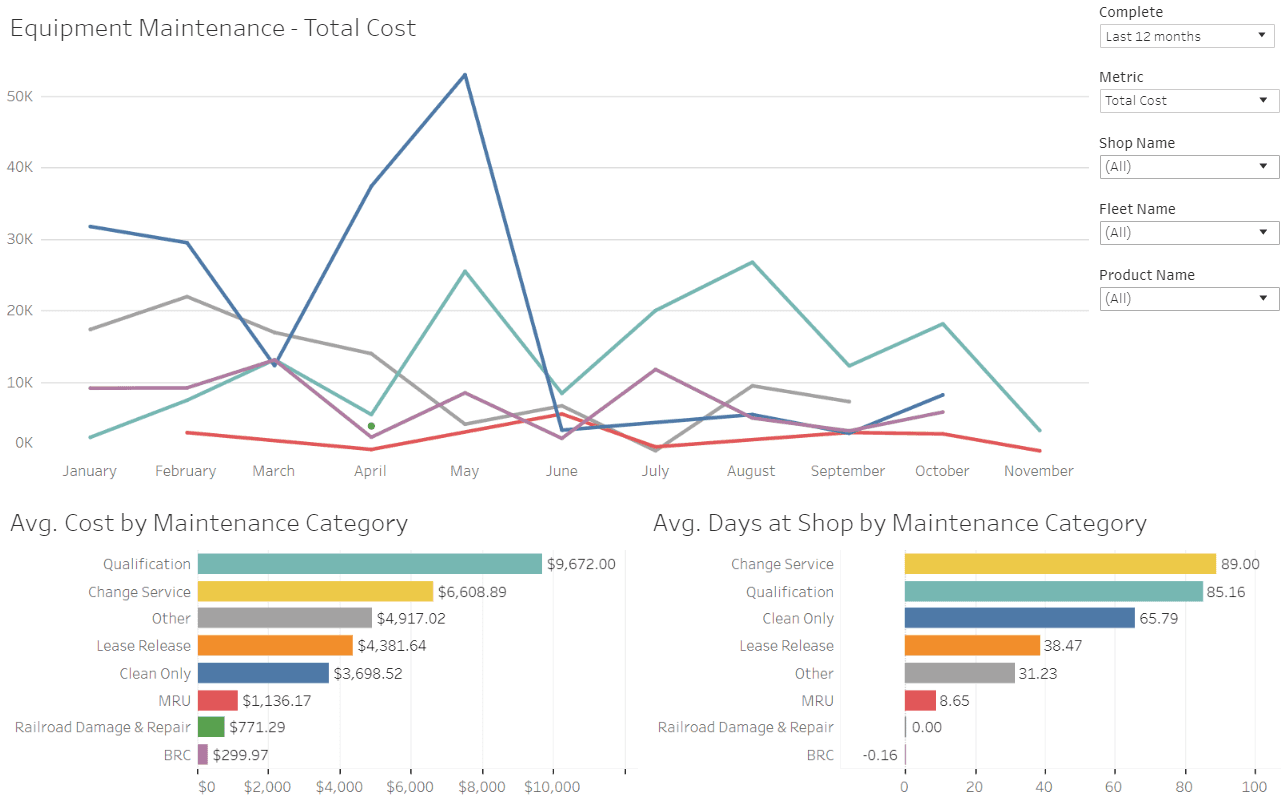Click the Avg. Days at Shop chart title
The image size is (1287, 808).
click(x=899, y=523)
